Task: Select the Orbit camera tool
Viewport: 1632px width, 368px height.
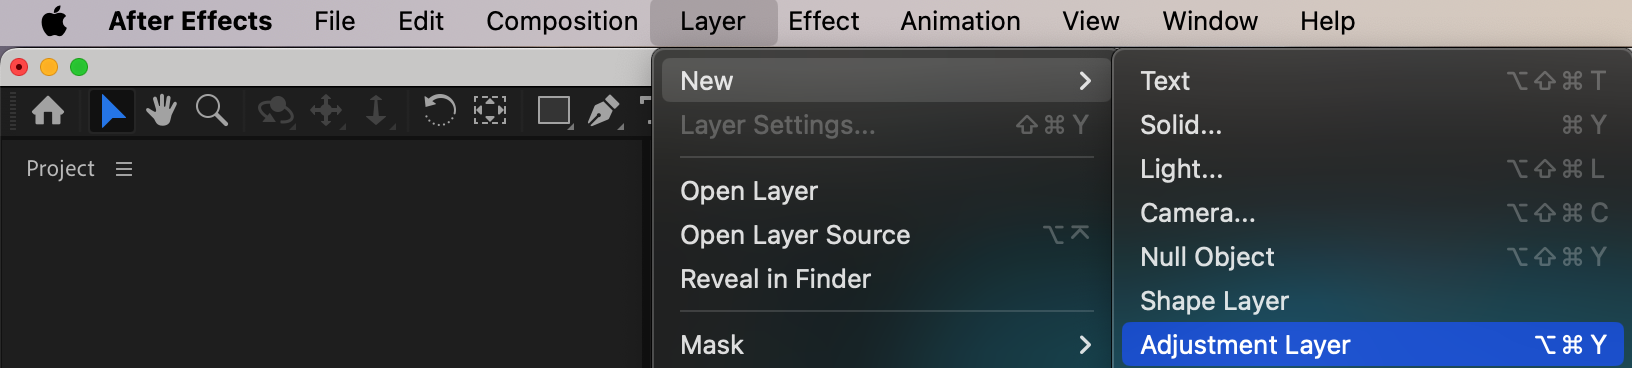Action: pos(275,111)
